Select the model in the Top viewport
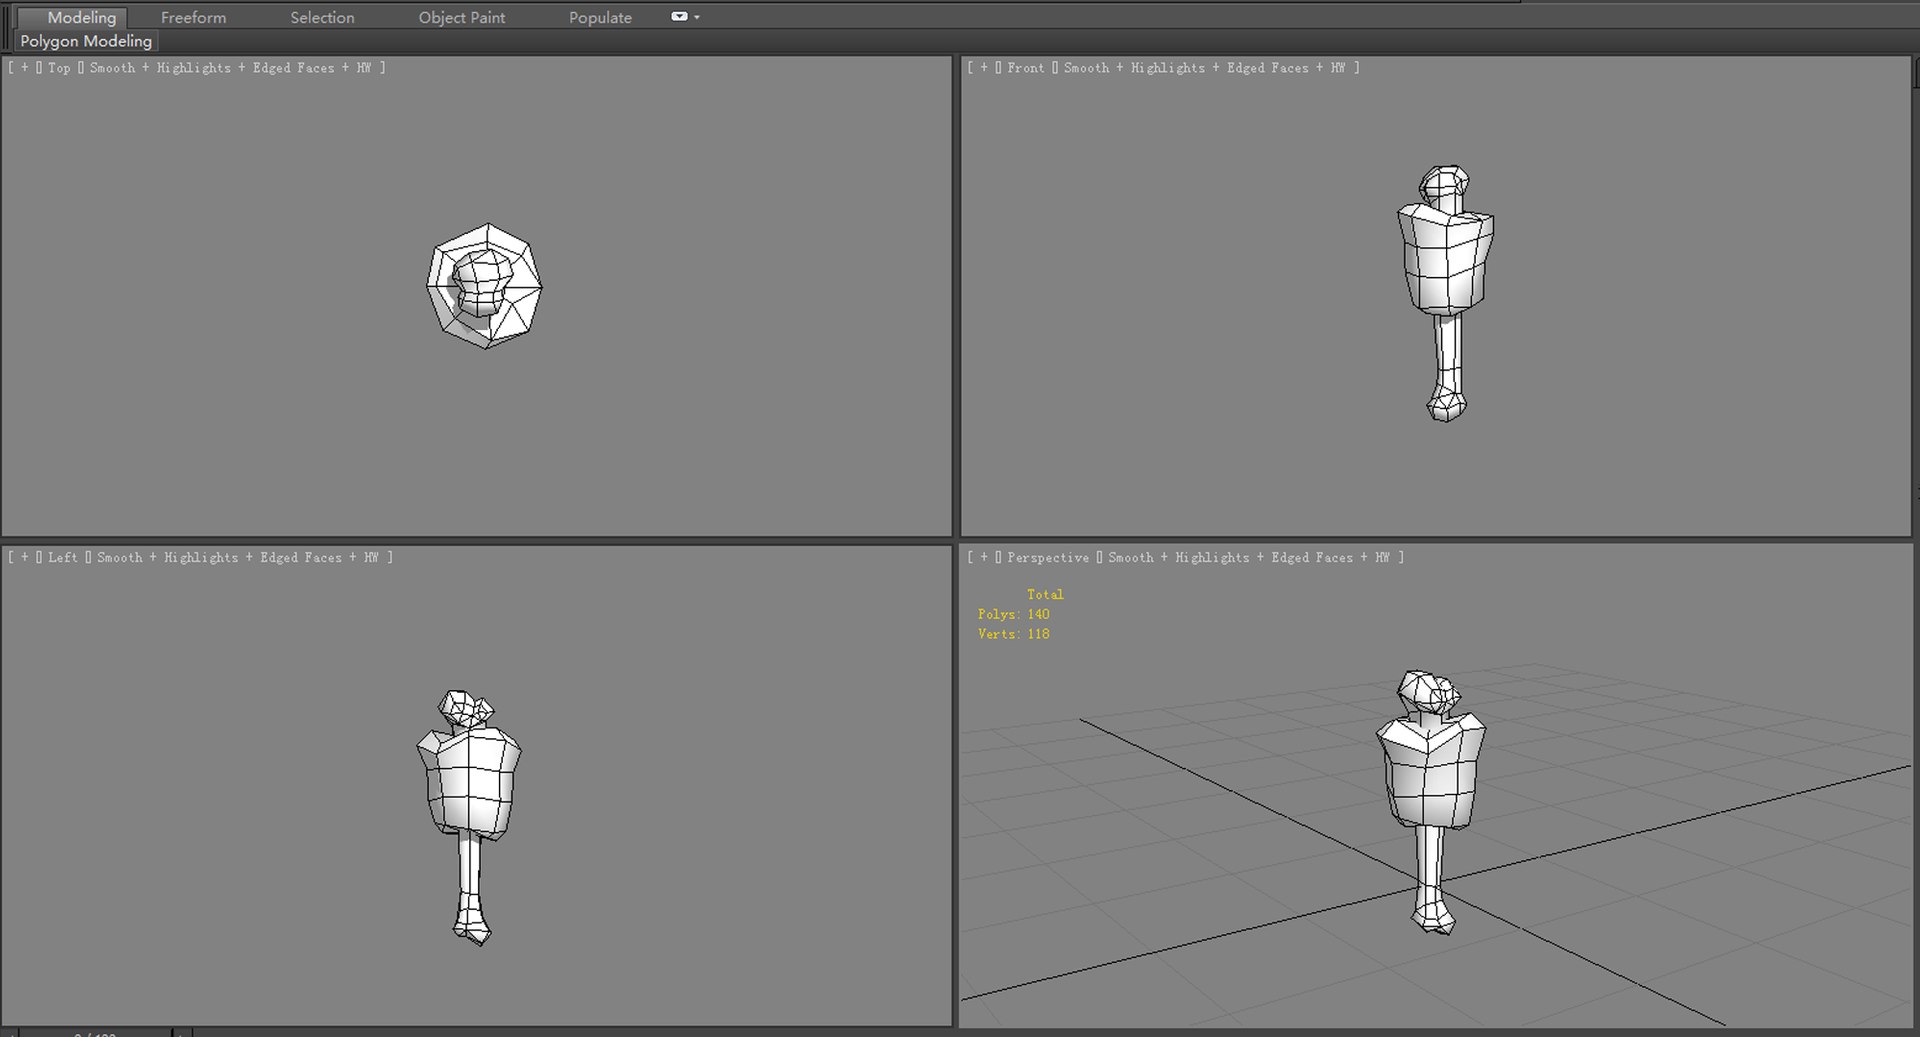Viewport: 1920px width, 1037px height. point(485,286)
